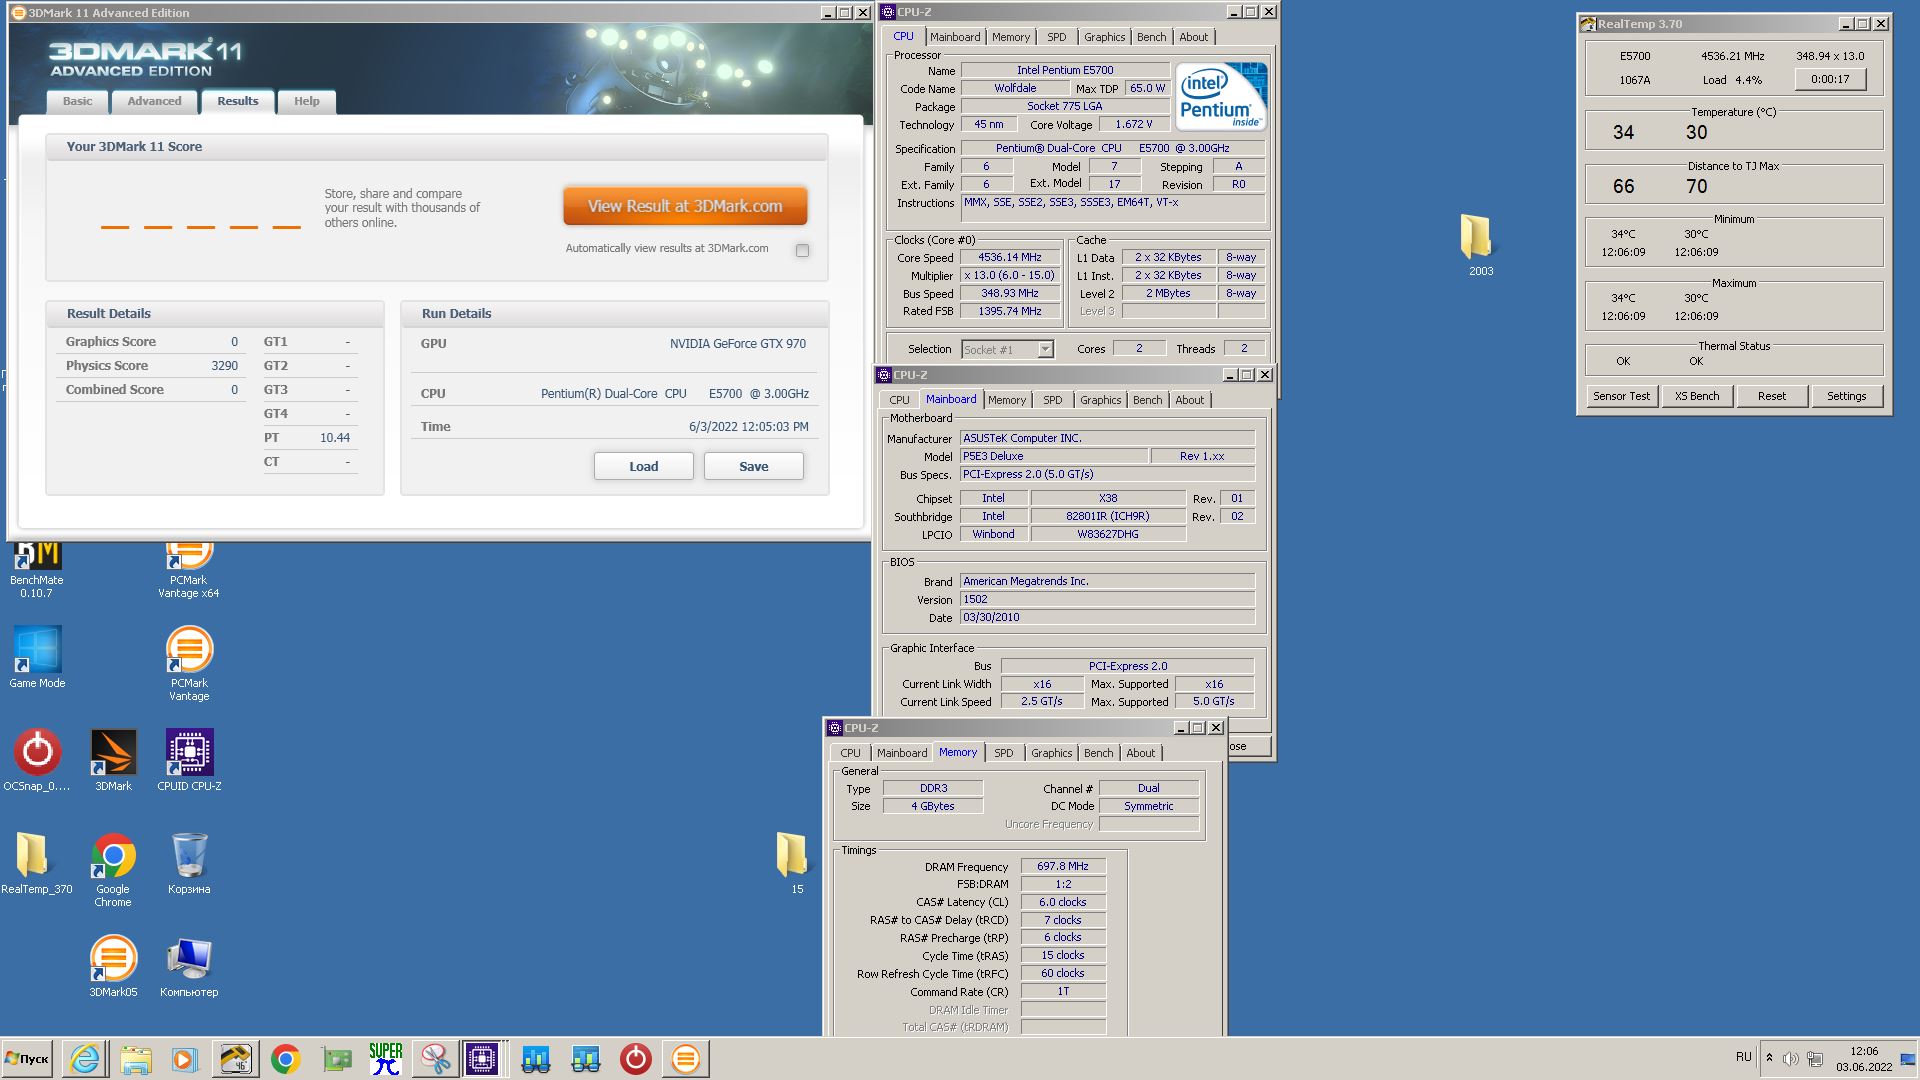Launch Google Chrome desktop shortcut
This screenshot has width=1920, height=1080.
[113, 869]
